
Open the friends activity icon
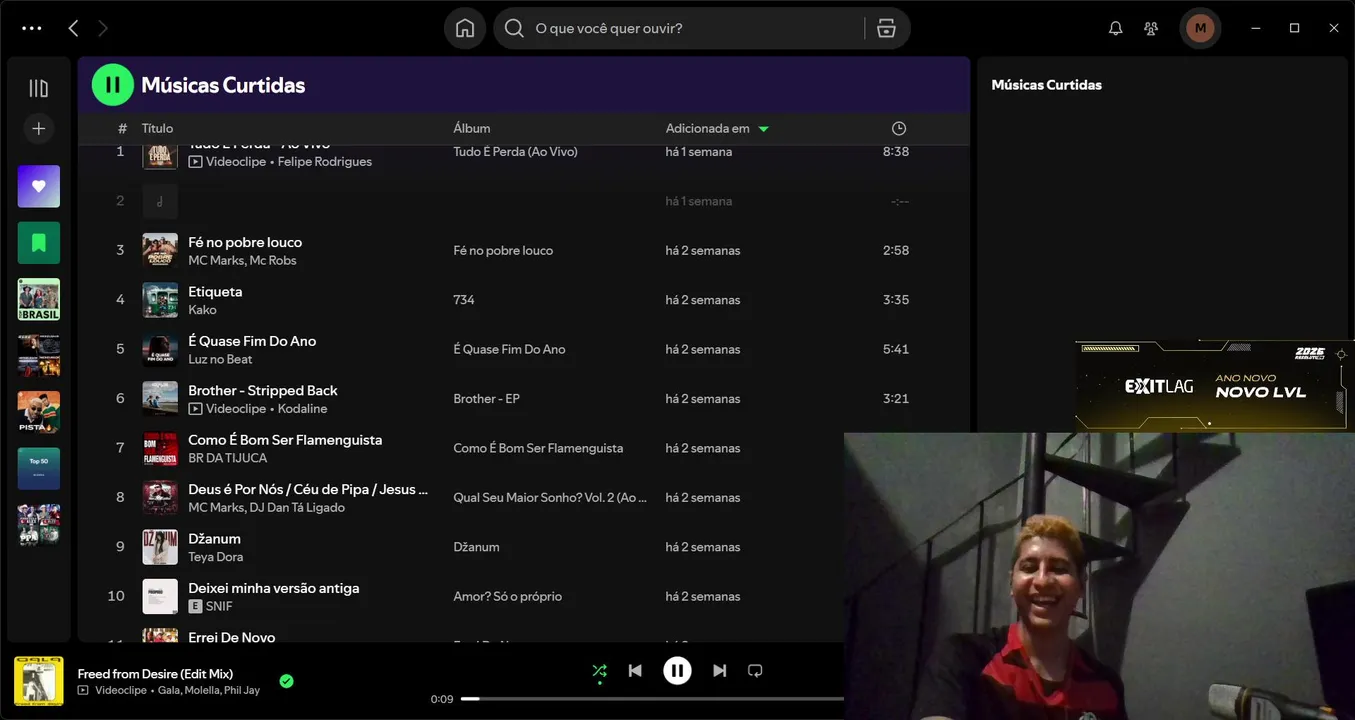coord(1152,28)
